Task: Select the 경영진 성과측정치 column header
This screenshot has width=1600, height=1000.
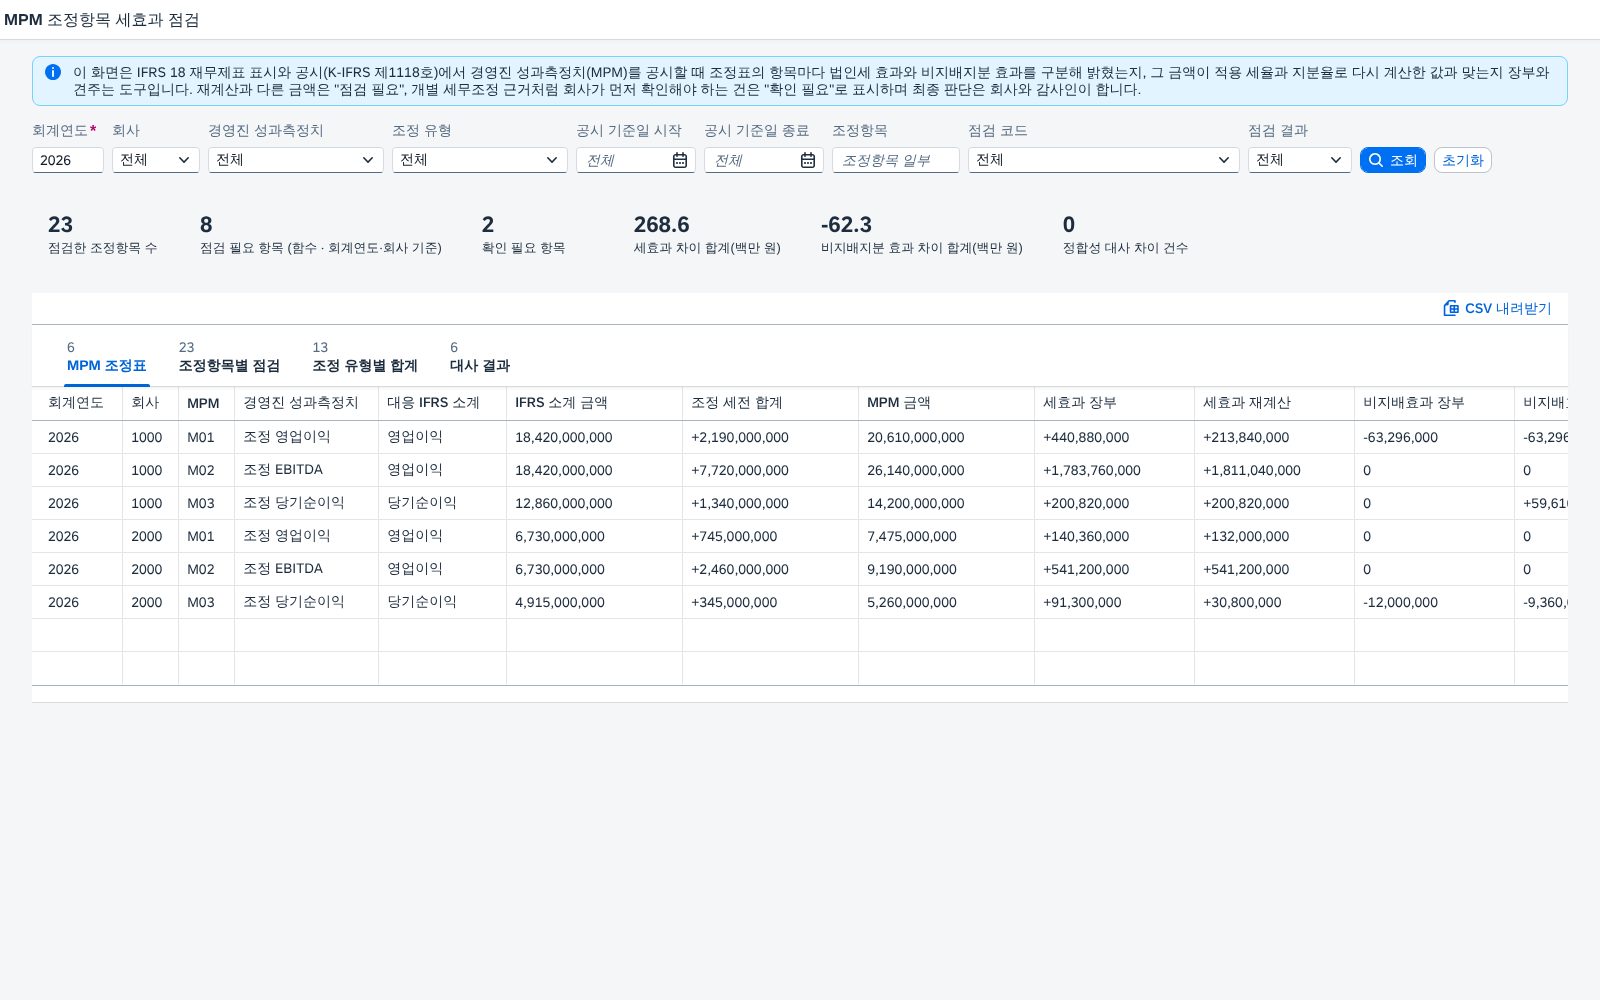Action: (x=306, y=403)
